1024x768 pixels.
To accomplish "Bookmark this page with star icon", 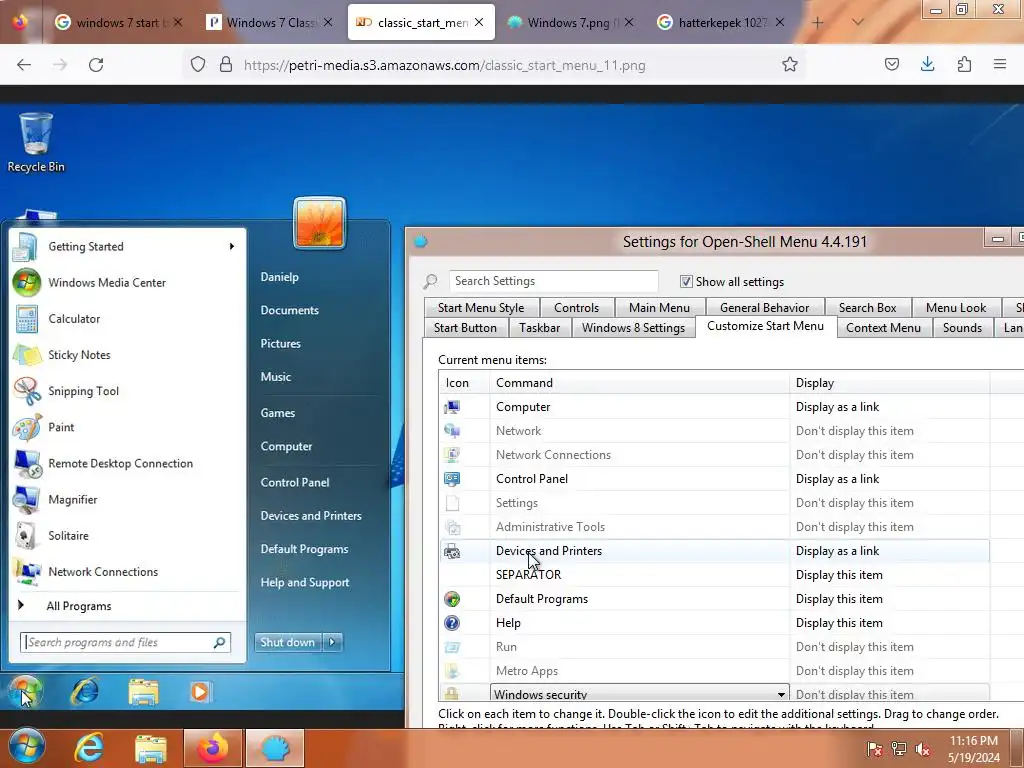I will click(790, 65).
